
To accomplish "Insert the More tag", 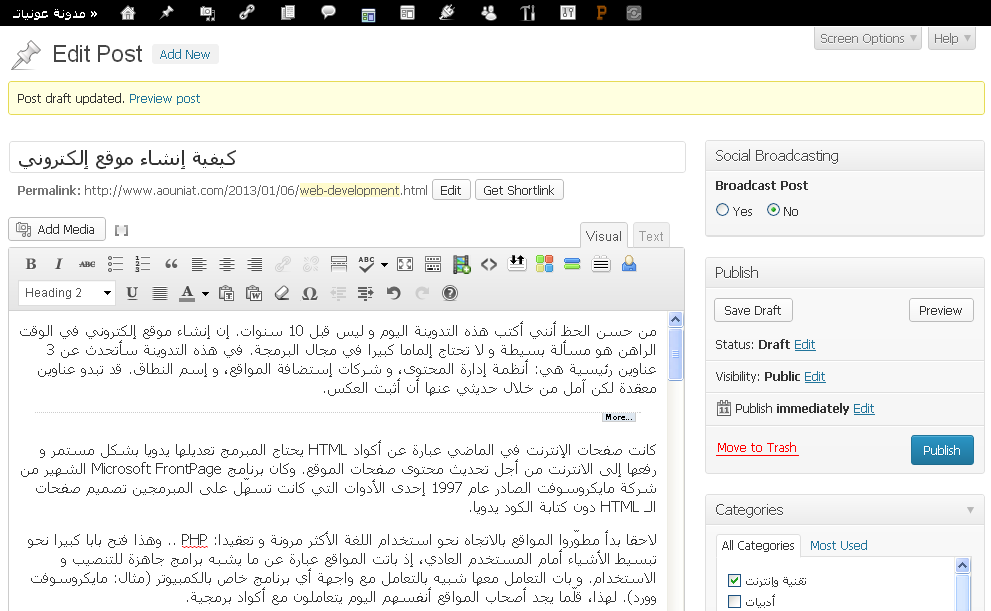I will 339,264.
